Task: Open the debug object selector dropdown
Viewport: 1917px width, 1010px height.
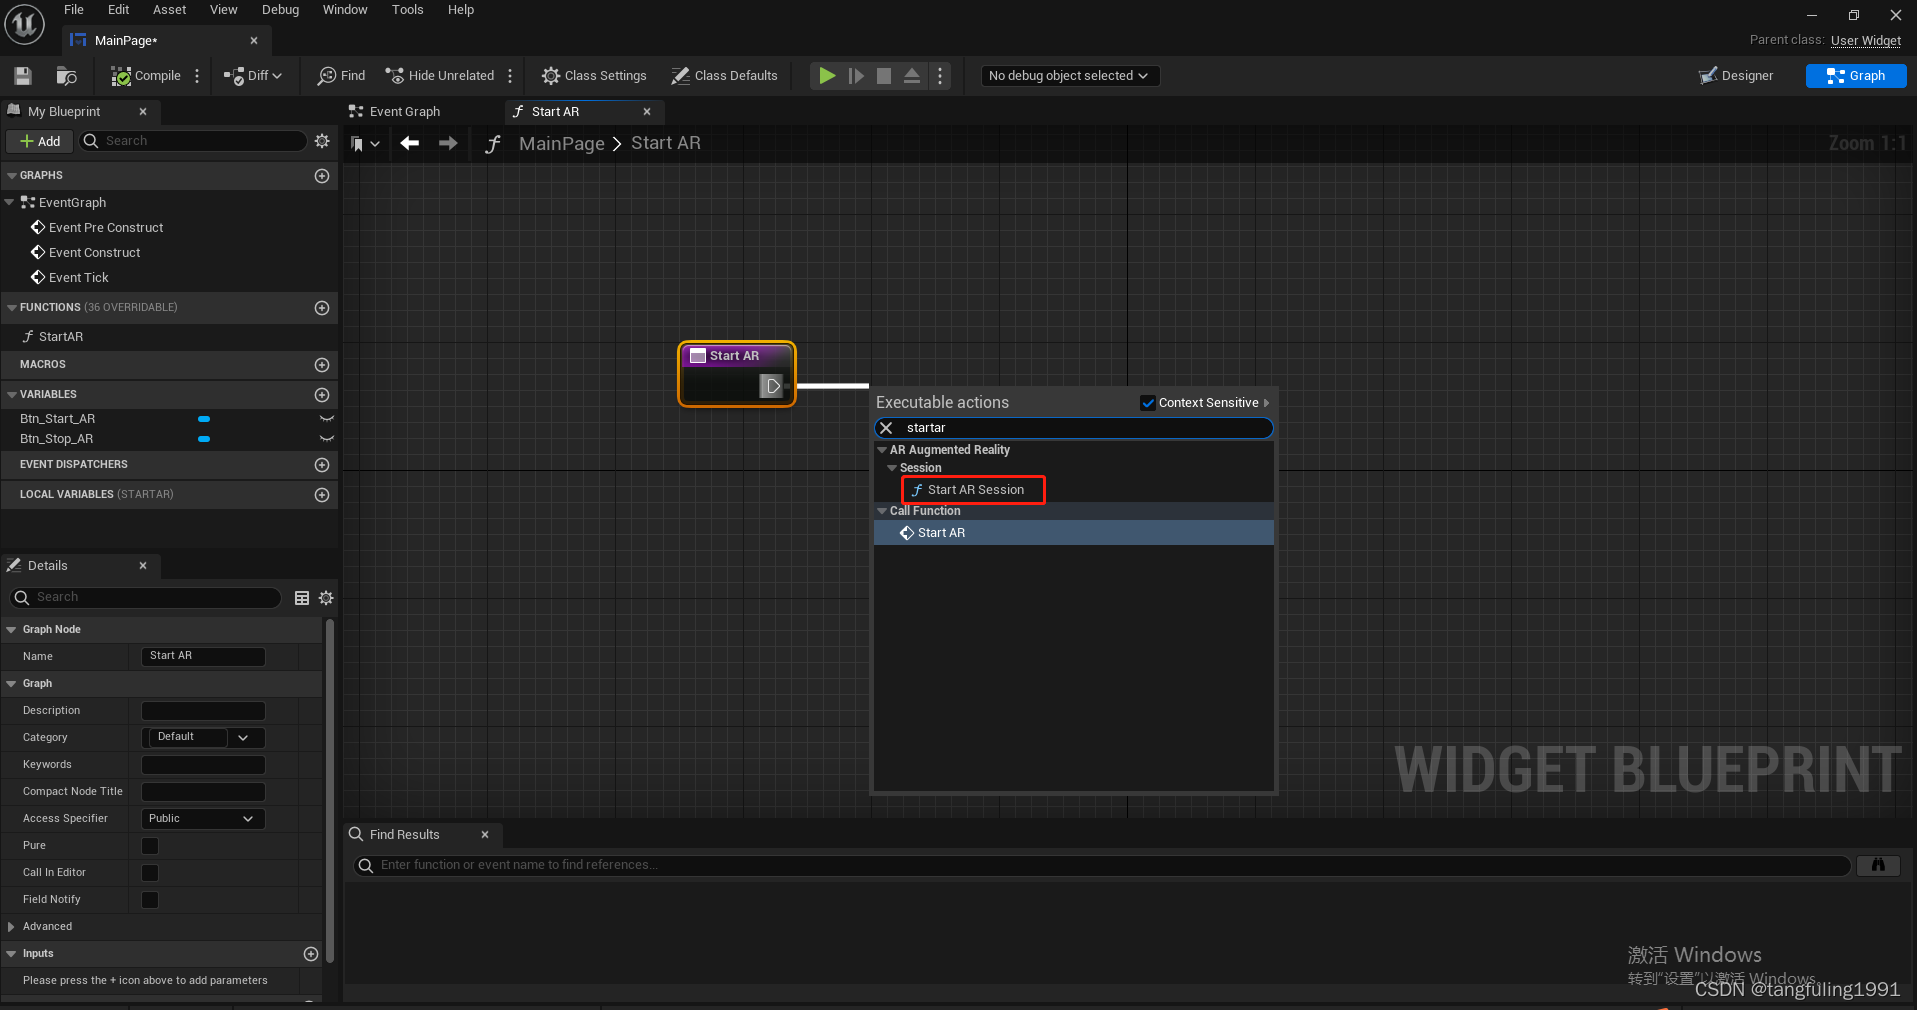Action: coord(1069,76)
